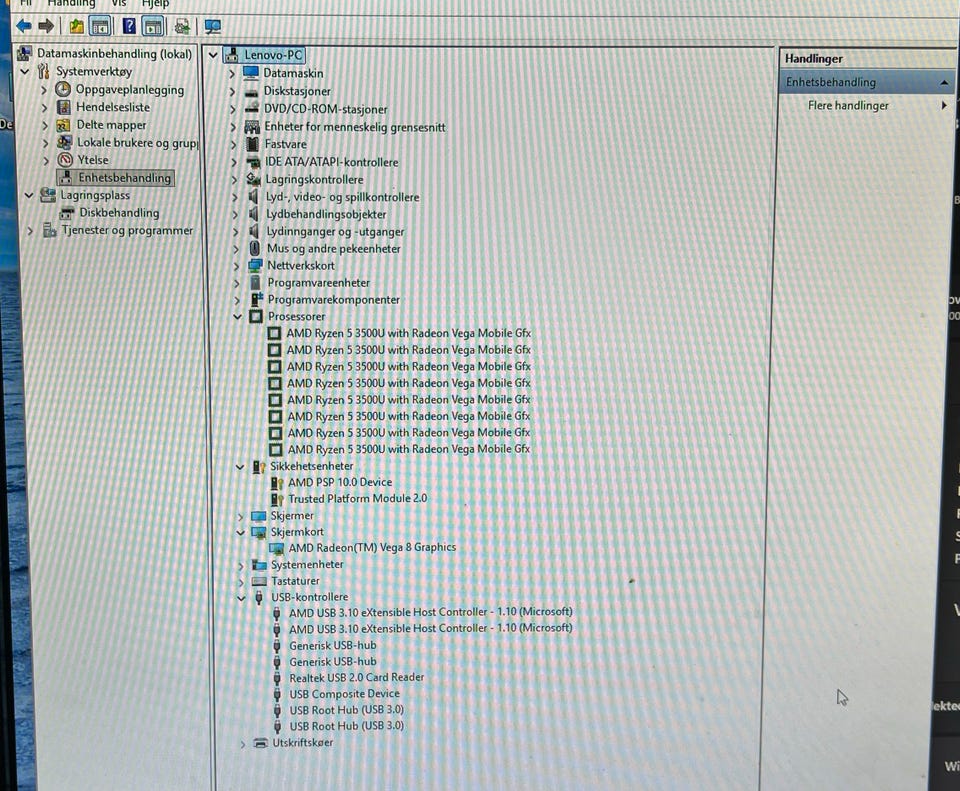Open the Vis menu

119,4
